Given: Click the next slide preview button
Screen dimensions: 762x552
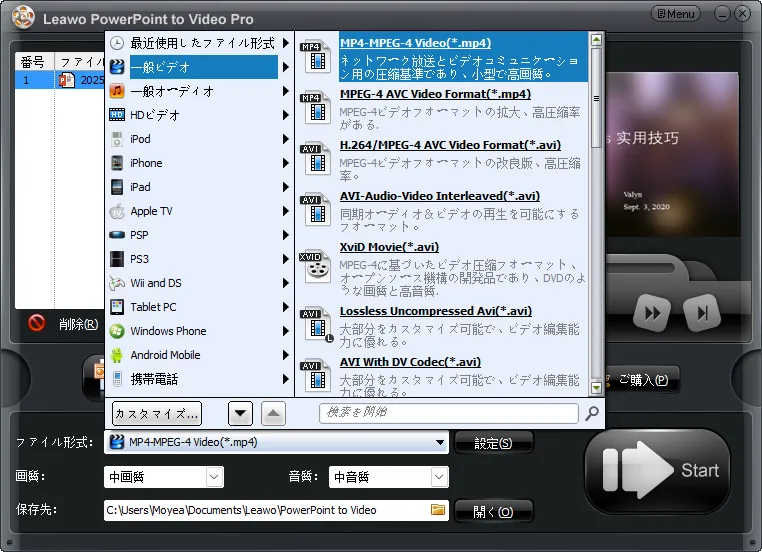Looking at the screenshot, I should 702,313.
